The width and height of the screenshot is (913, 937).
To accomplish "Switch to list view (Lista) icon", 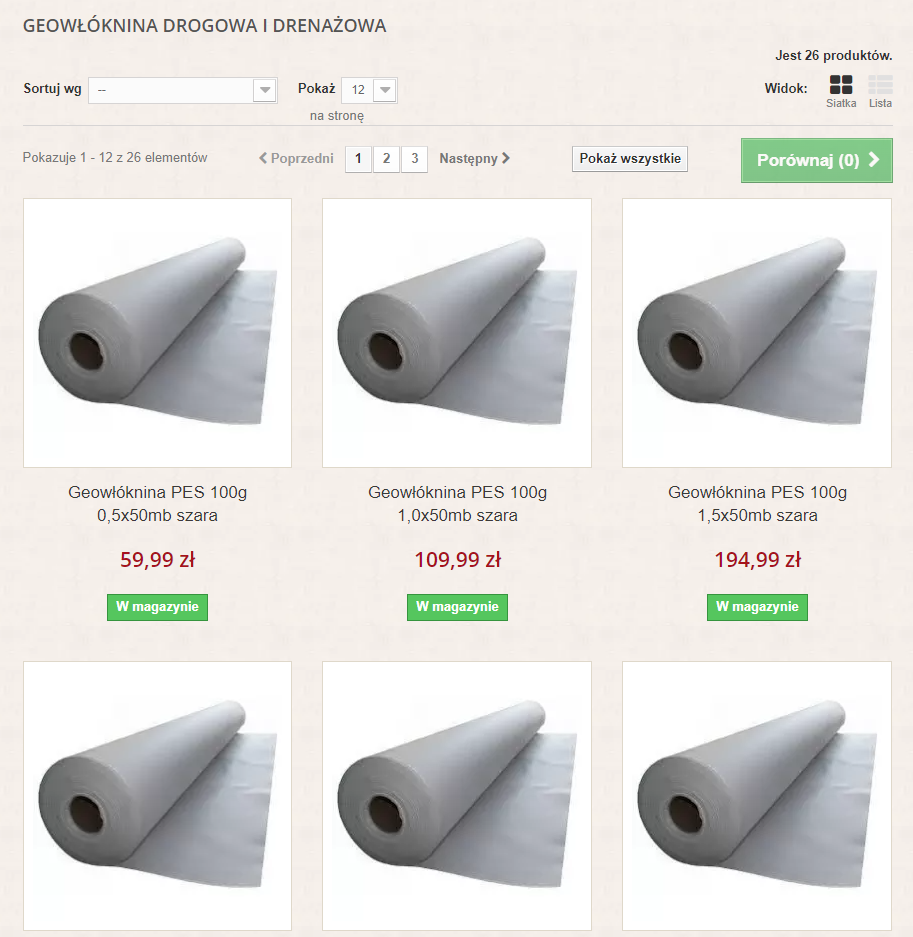I will (880, 85).
